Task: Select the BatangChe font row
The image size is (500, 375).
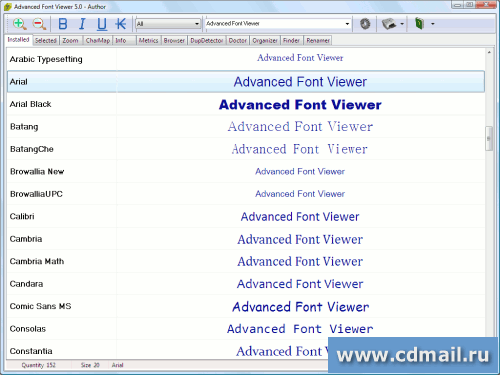Action: [246, 149]
